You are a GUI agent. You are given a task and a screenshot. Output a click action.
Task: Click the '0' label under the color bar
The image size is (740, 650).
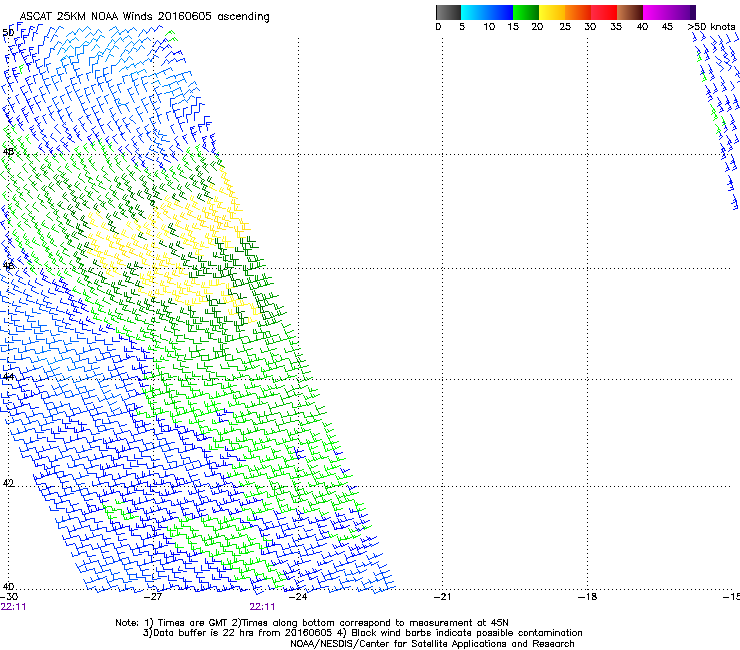(x=438, y=27)
